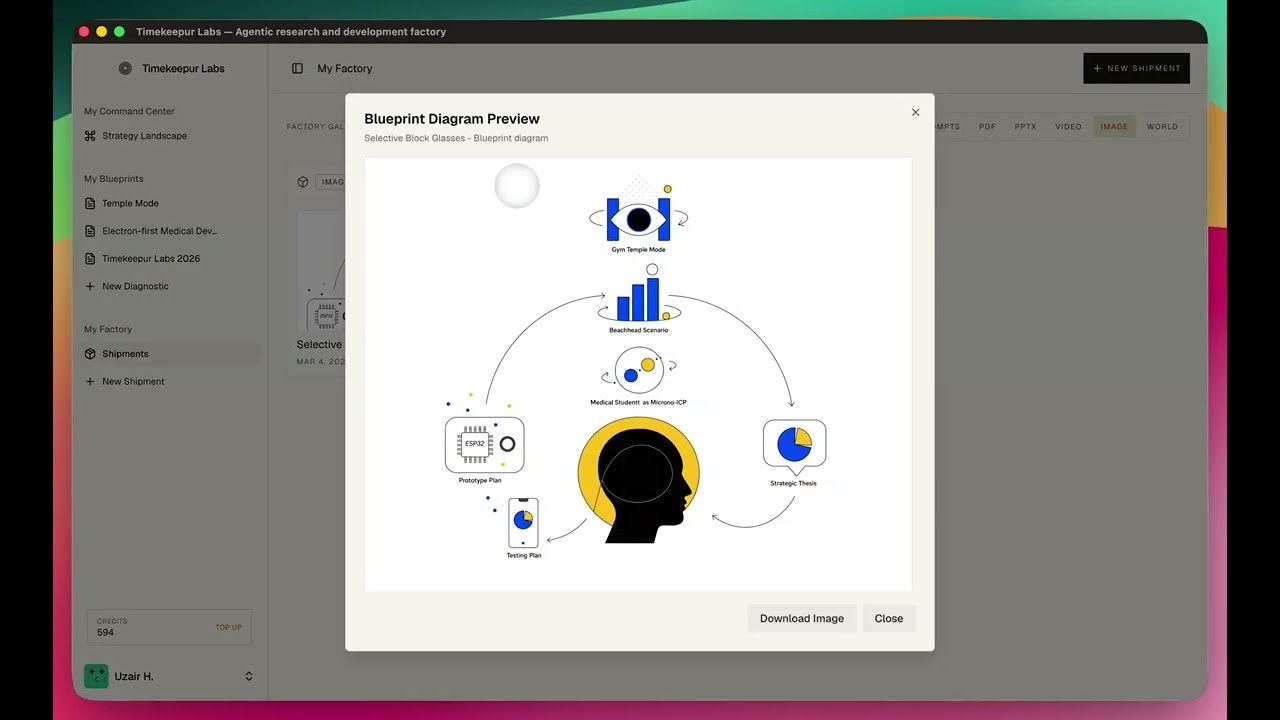
Task: Click the My Factory sidebar panel icon
Action: pos(296,68)
